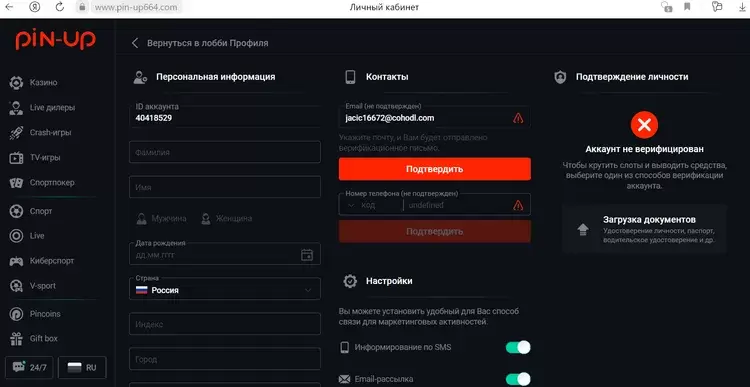Click the Yandex account icon

pos(34,7)
